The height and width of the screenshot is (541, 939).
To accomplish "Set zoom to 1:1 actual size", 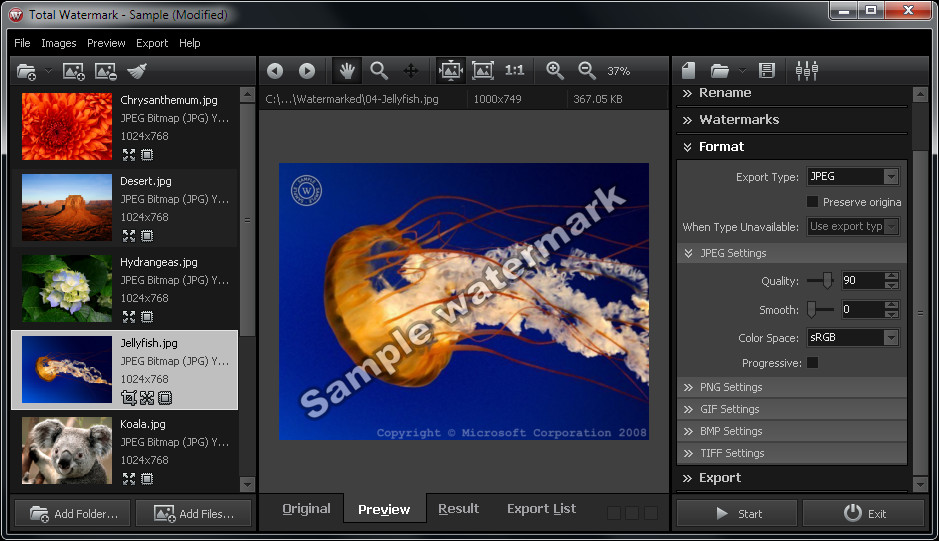I will [514, 71].
